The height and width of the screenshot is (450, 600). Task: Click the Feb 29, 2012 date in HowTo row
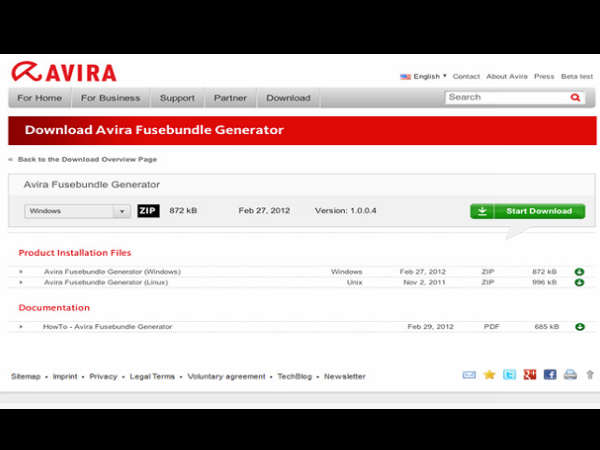click(x=430, y=327)
